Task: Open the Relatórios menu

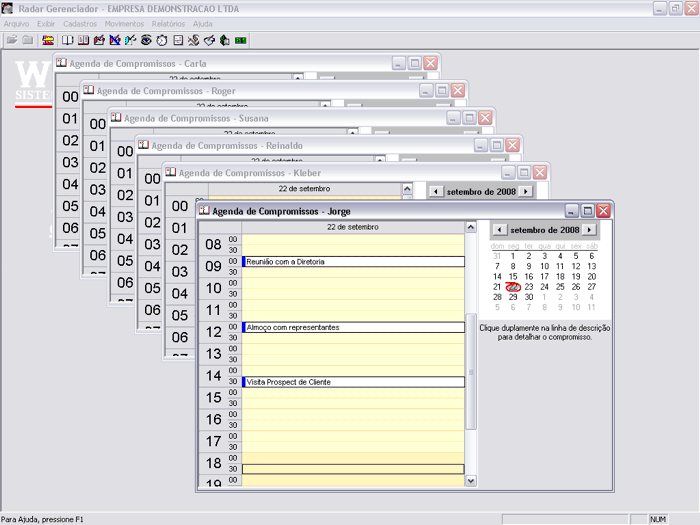Action: tap(168, 23)
